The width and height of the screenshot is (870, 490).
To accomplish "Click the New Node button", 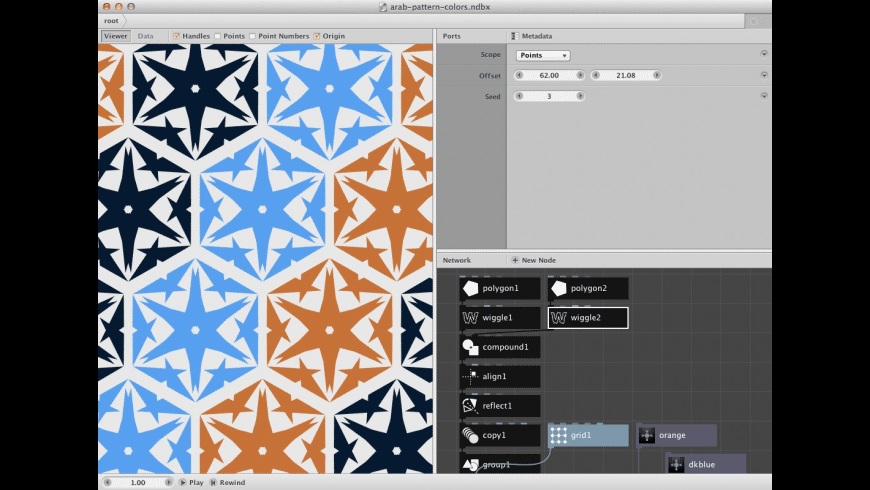I will (x=533, y=260).
